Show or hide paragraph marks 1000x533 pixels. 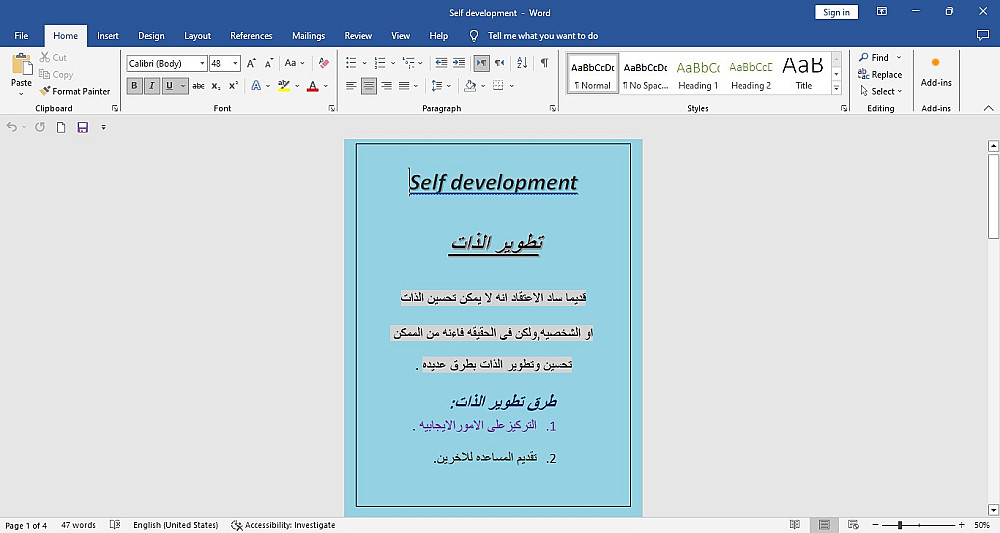point(544,63)
